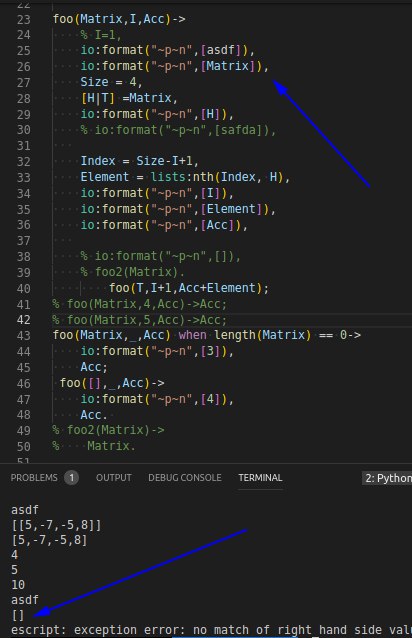The height and width of the screenshot is (638, 412).
Task: Click recursive call 'foo(T,I+1,Acc+Element);'
Action: tap(189, 288)
